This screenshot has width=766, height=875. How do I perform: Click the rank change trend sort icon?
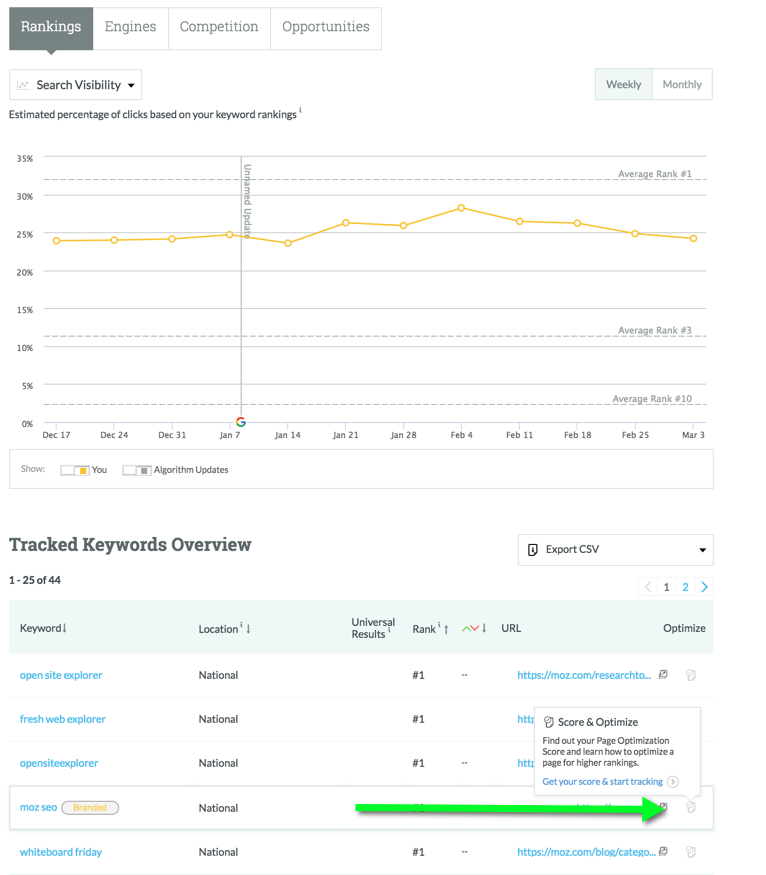pos(473,628)
